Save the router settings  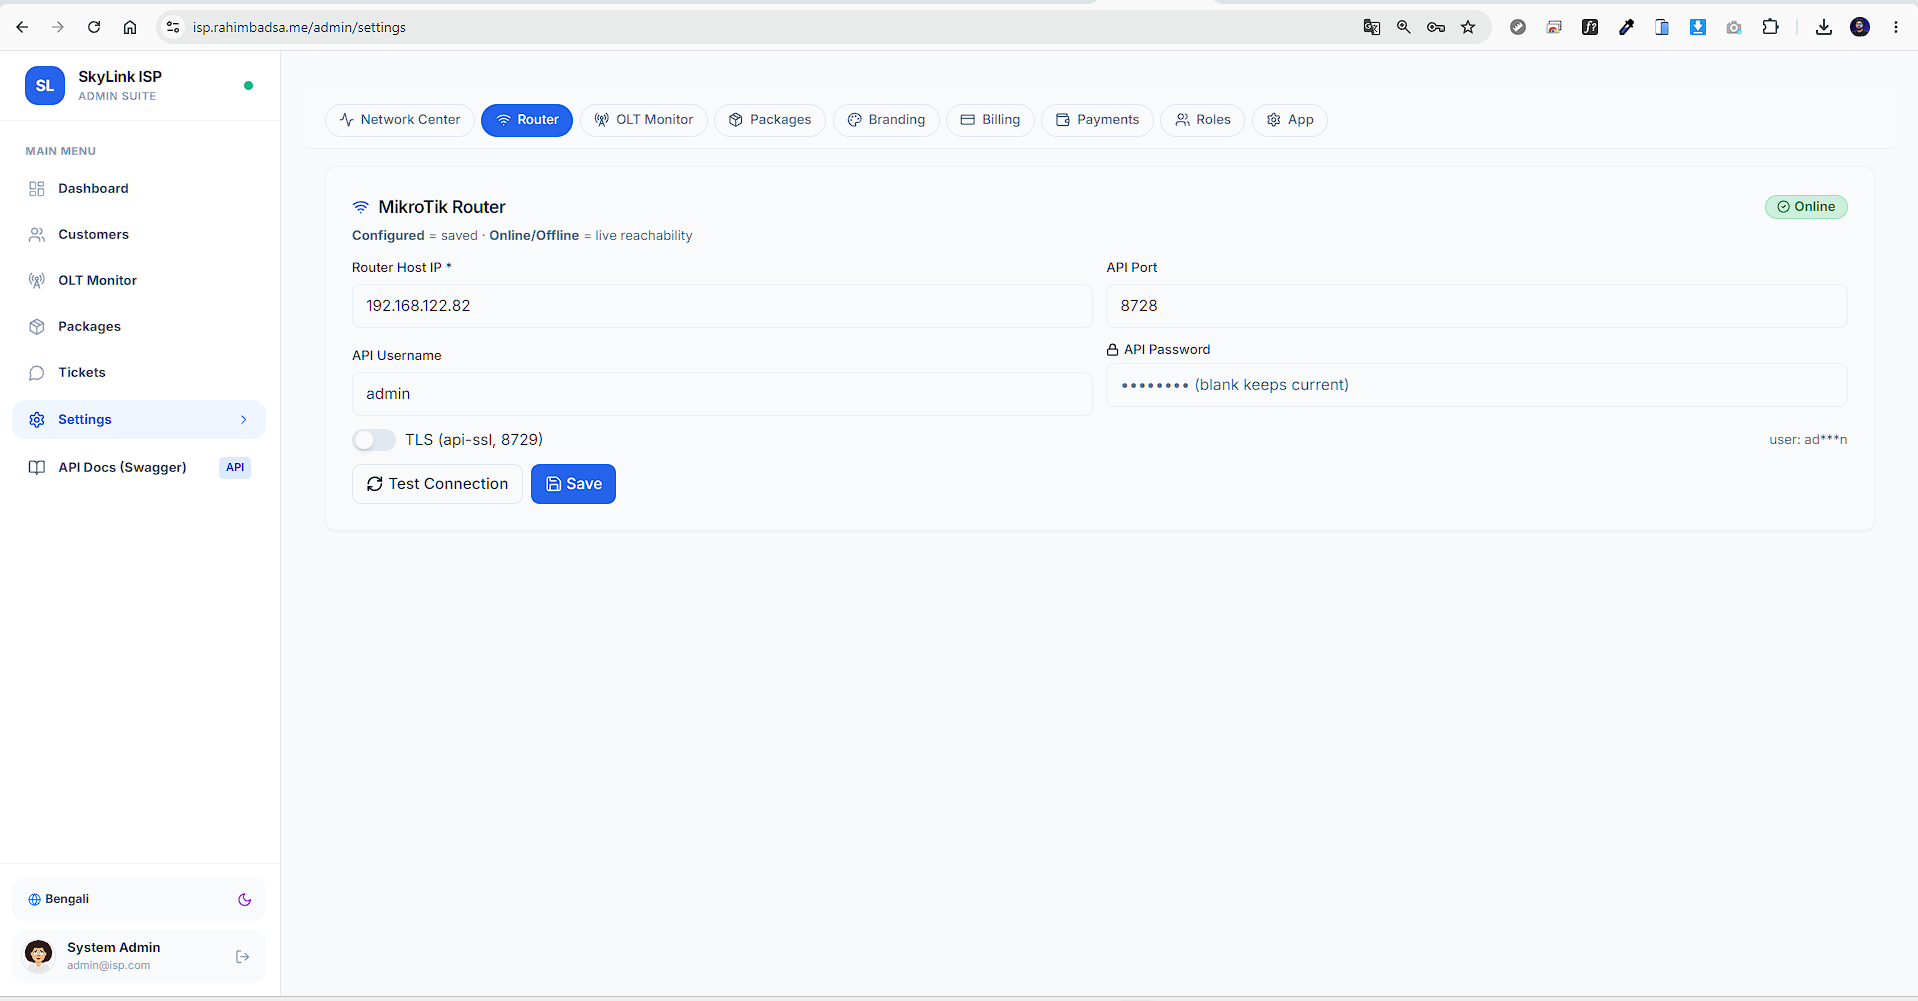point(573,484)
